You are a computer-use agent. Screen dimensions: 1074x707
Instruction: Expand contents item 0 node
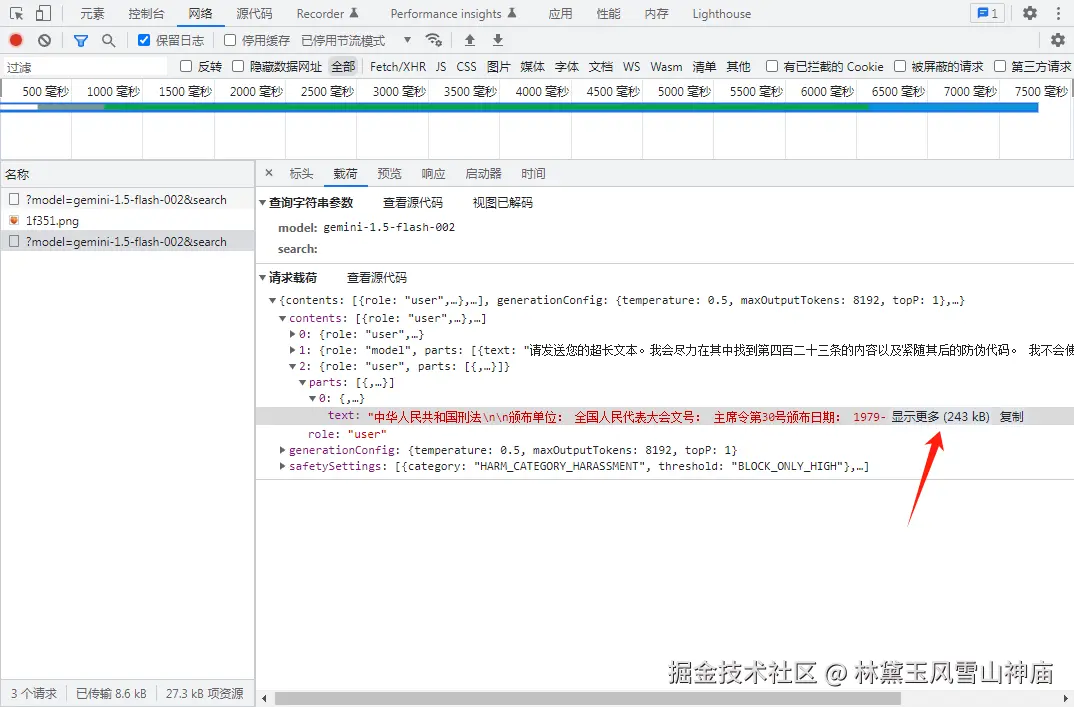click(x=292, y=334)
